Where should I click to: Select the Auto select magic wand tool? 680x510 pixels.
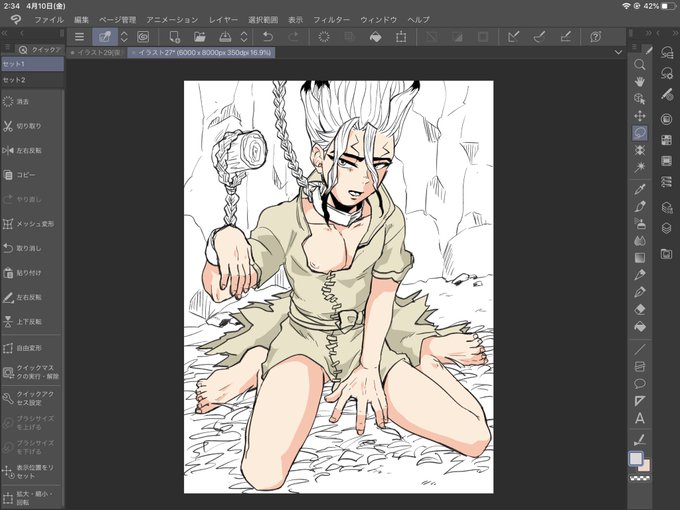click(639, 167)
